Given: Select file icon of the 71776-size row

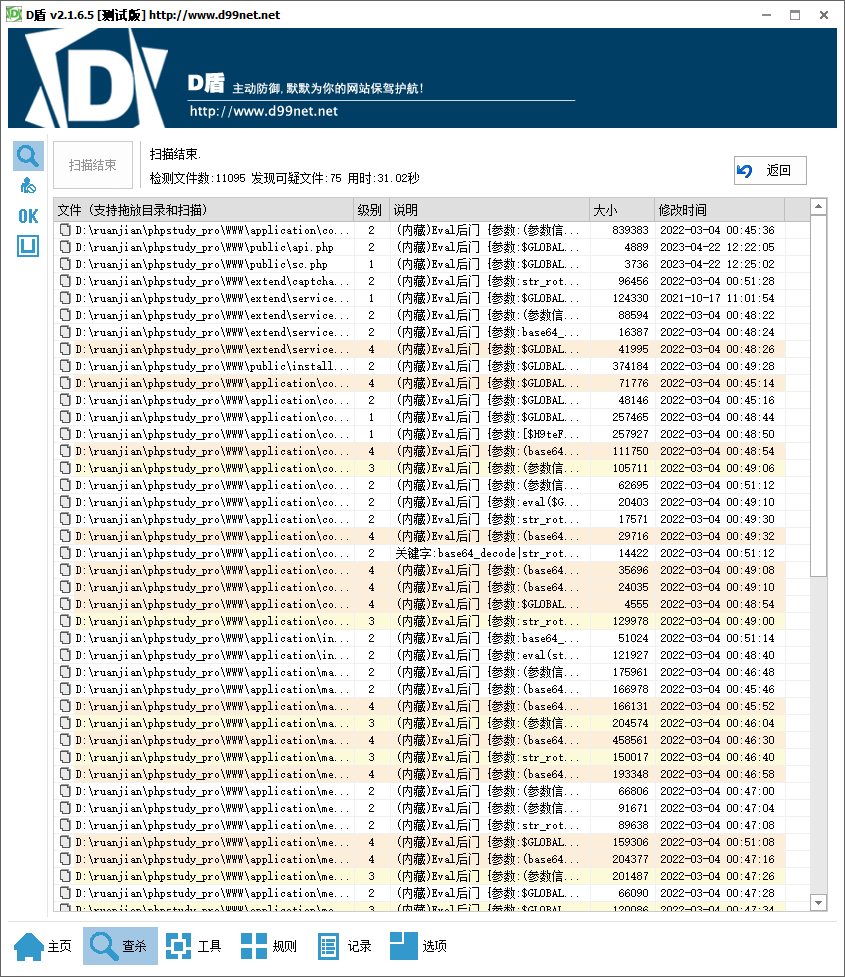Looking at the screenshot, I should coord(65,383).
